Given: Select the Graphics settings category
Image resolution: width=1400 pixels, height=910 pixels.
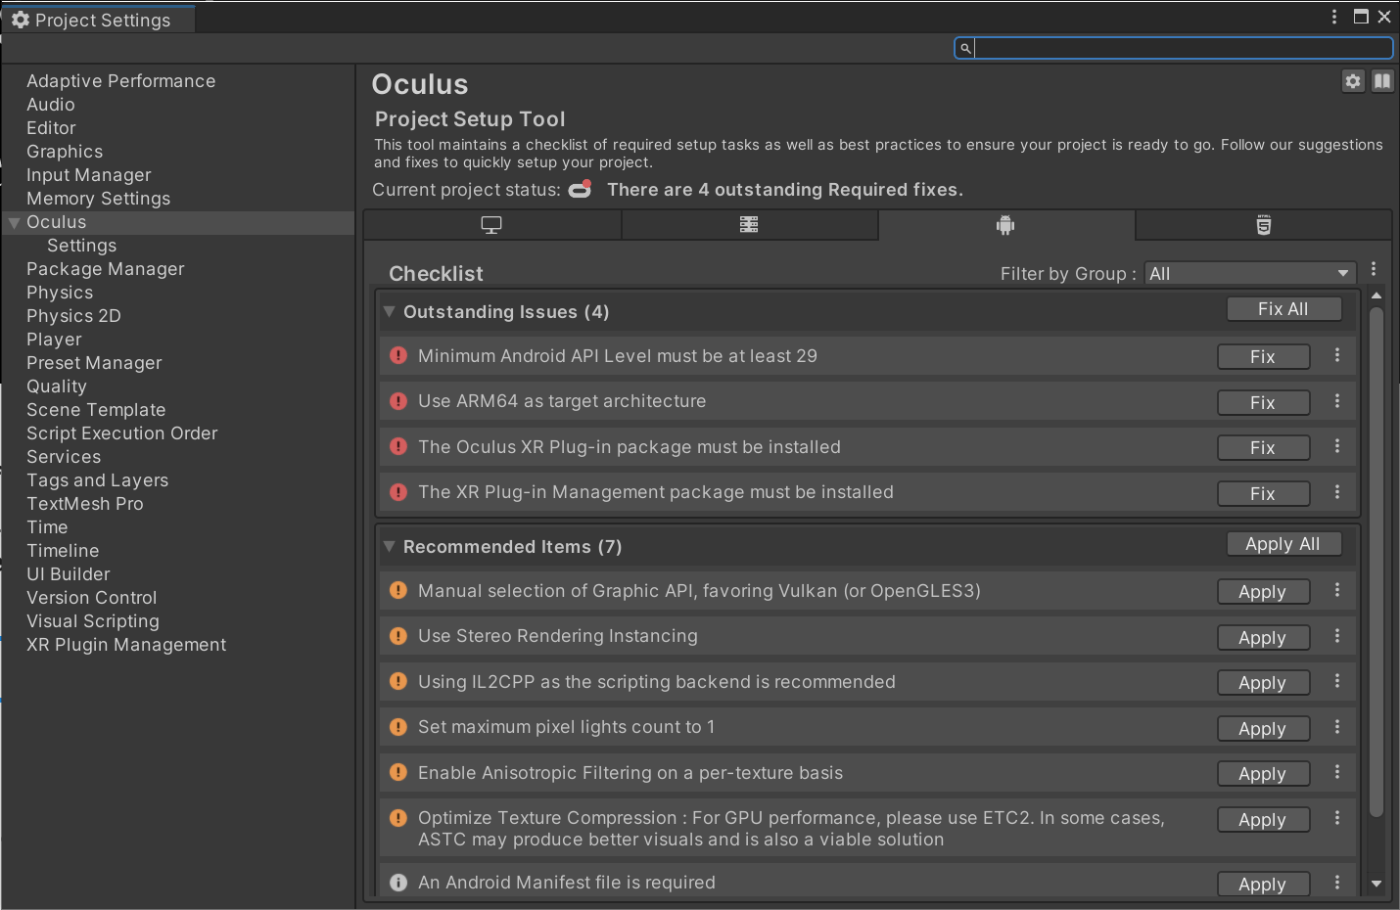Looking at the screenshot, I should tap(65, 151).
